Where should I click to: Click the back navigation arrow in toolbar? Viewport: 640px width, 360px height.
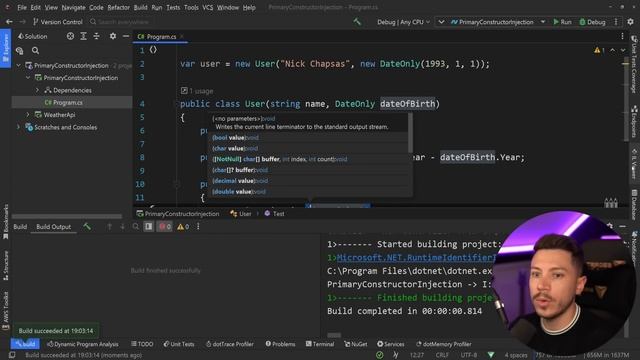[x=9, y=22]
